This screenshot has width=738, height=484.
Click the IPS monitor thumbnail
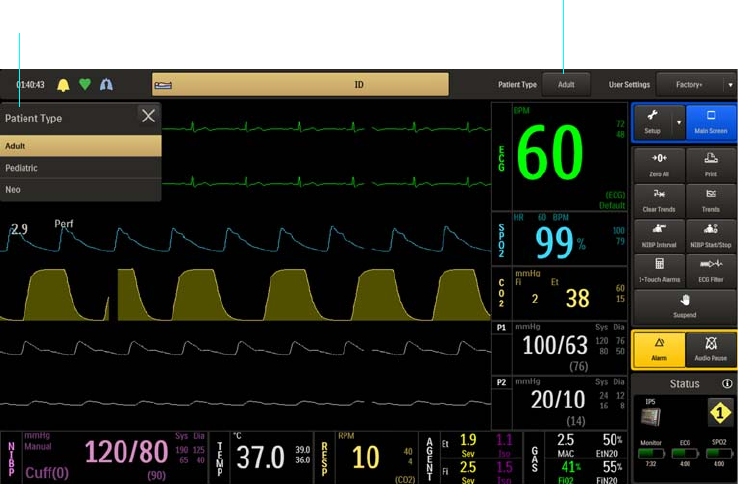(x=651, y=416)
